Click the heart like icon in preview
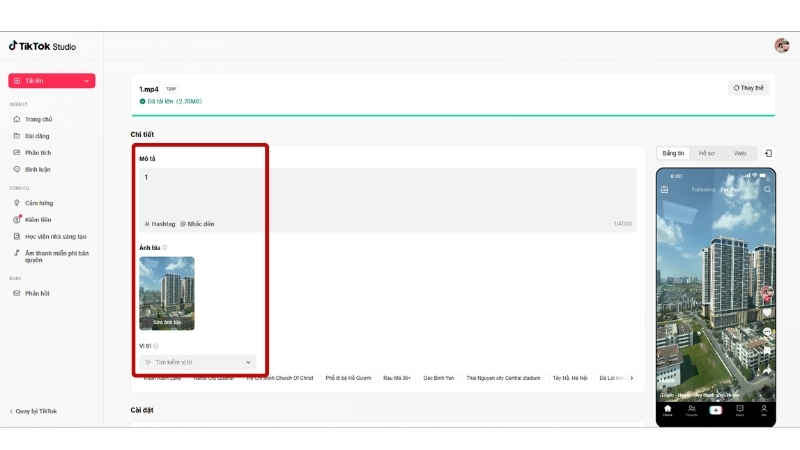Viewport: 800px width, 450px height. pyautogui.click(x=767, y=312)
